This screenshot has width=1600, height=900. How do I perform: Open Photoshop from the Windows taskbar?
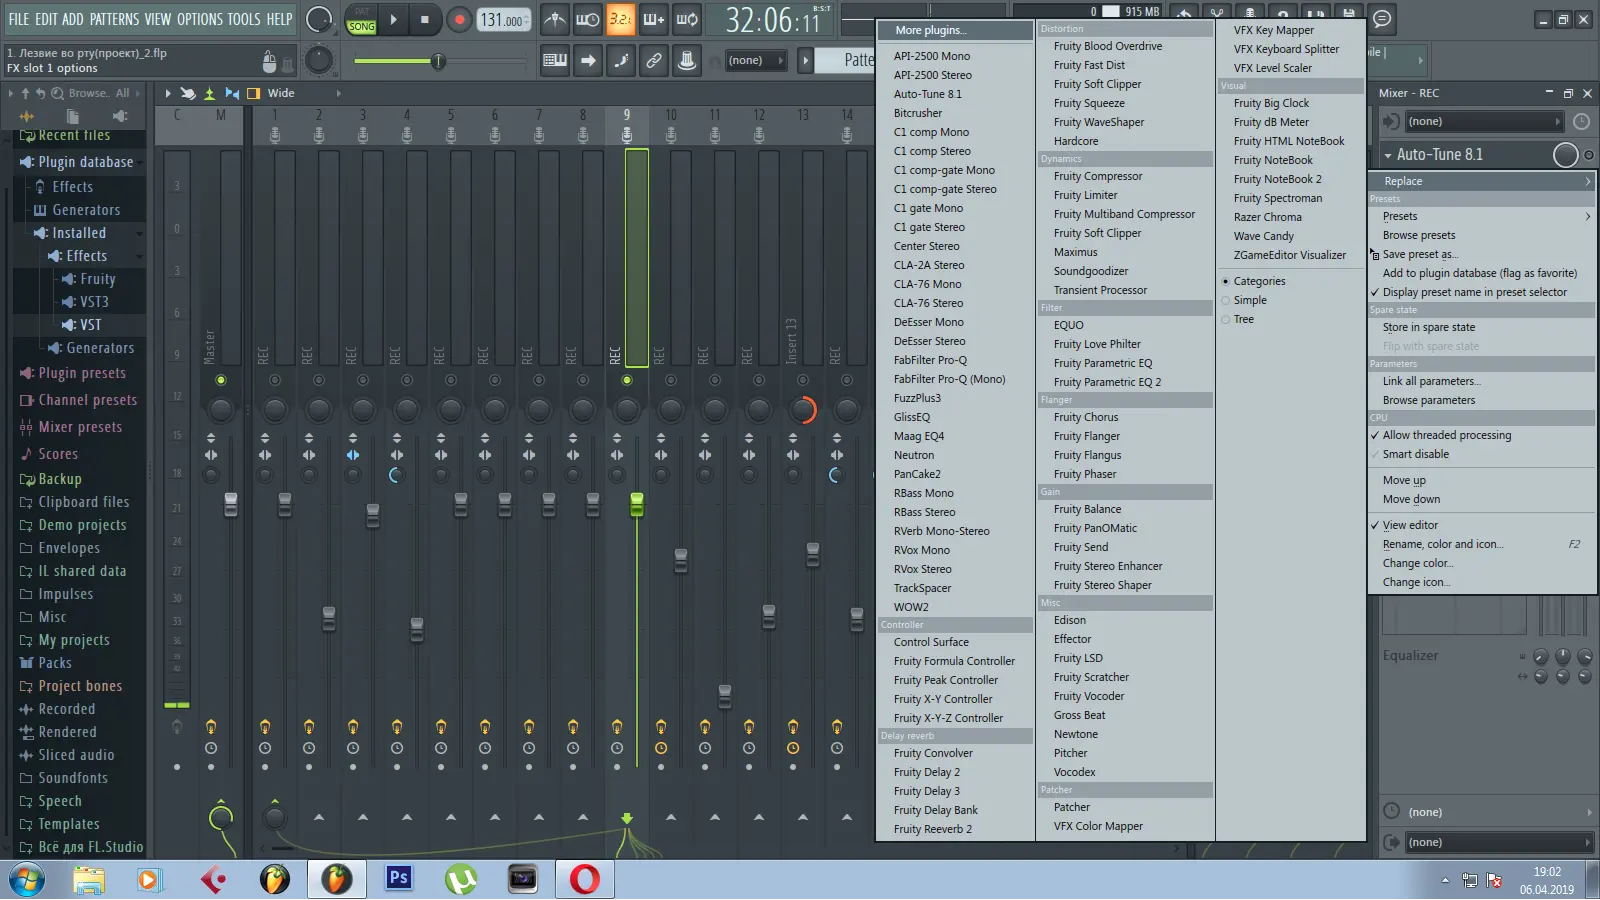pyautogui.click(x=398, y=878)
